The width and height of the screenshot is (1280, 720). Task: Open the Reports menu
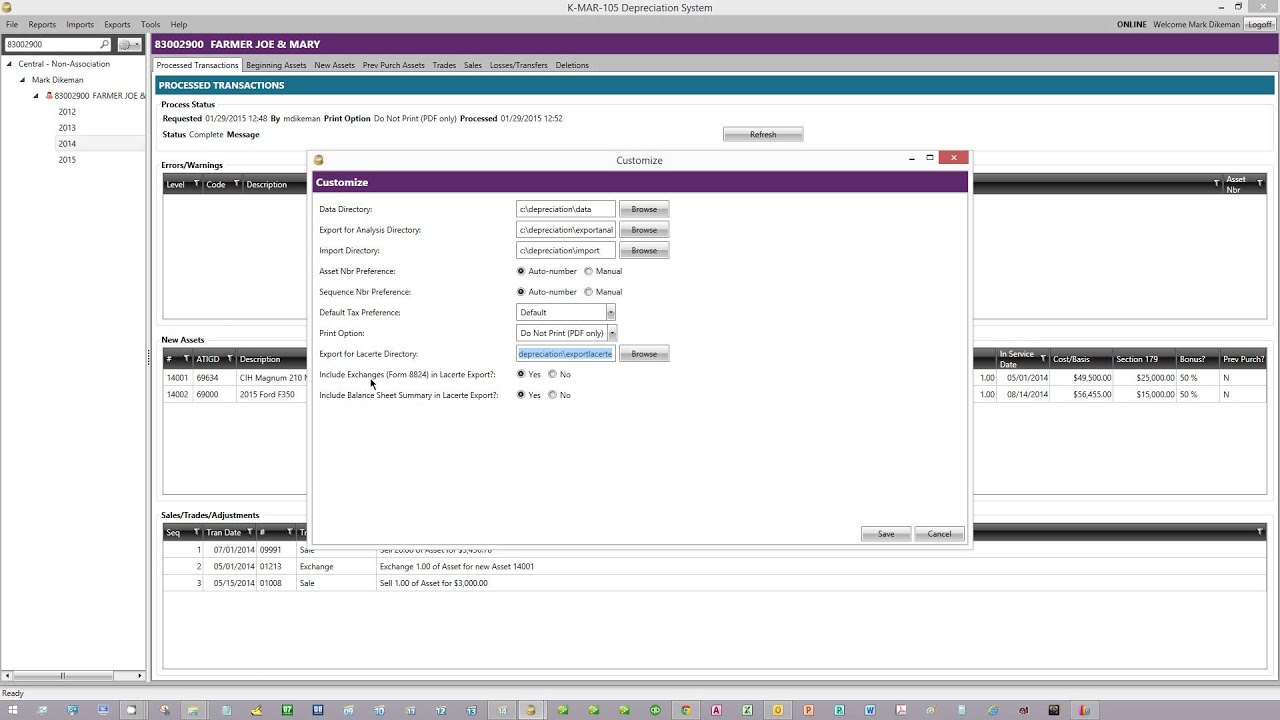(x=42, y=24)
